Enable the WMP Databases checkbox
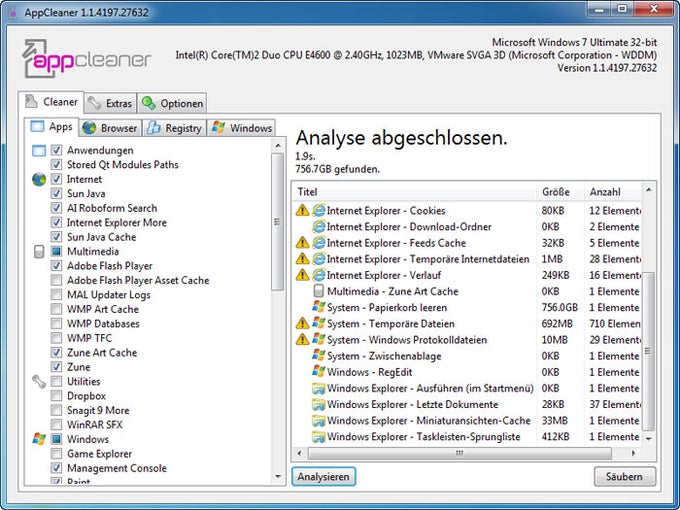 (x=56, y=324)
